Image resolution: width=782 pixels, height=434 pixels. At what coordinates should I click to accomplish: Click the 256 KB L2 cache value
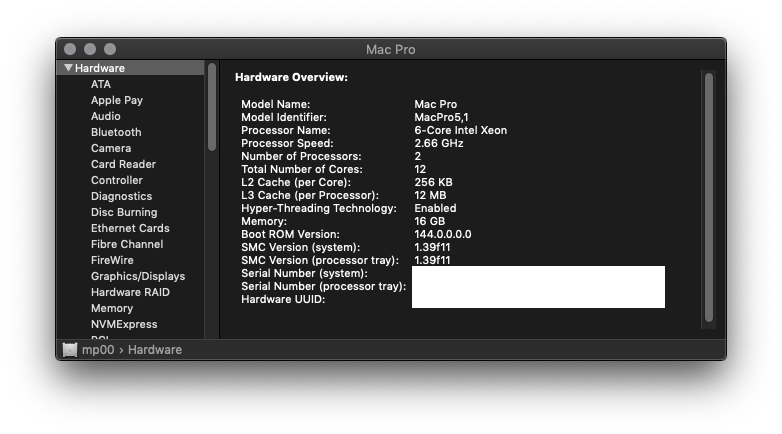433,182
